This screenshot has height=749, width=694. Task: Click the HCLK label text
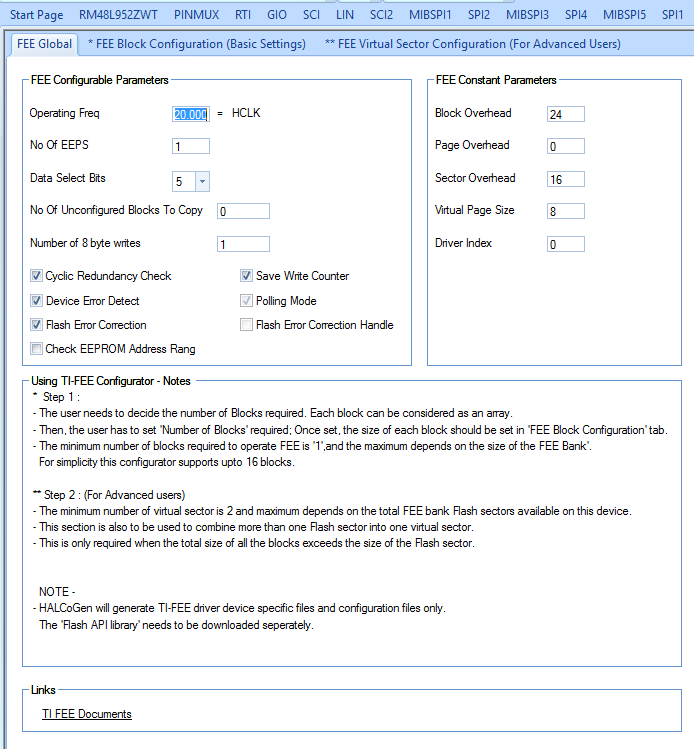[246, 113]
